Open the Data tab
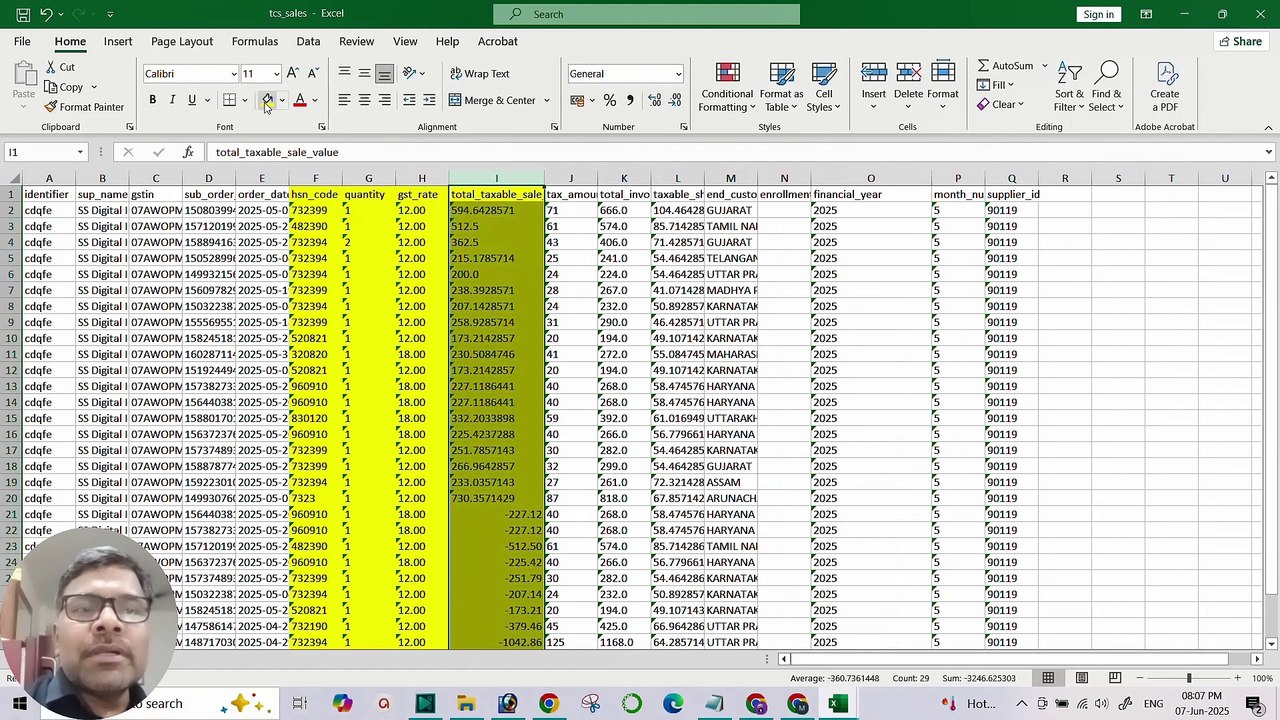1280x720 pixels. pyautogui.click(x=308, y=41)
